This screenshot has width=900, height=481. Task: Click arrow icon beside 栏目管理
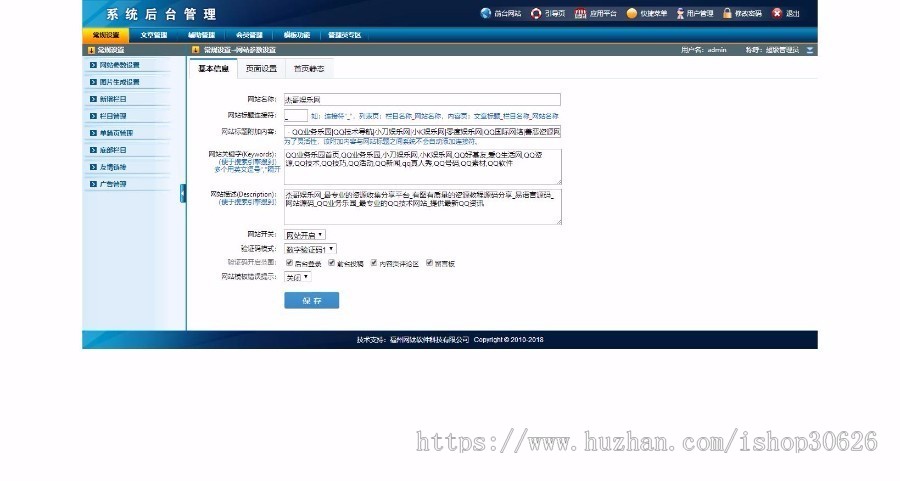pos(93,116)
